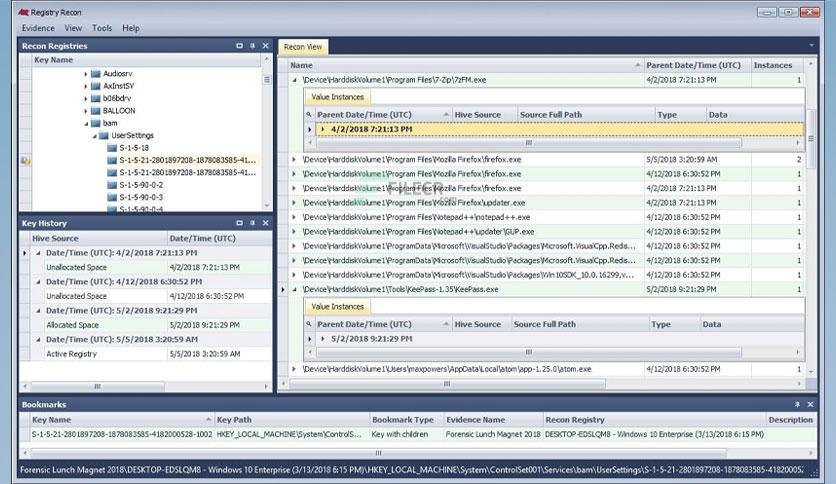This screenshot has width=836, height=484.
Task: Collapse the UserSettings tree node
Action: tap(94, 135)
